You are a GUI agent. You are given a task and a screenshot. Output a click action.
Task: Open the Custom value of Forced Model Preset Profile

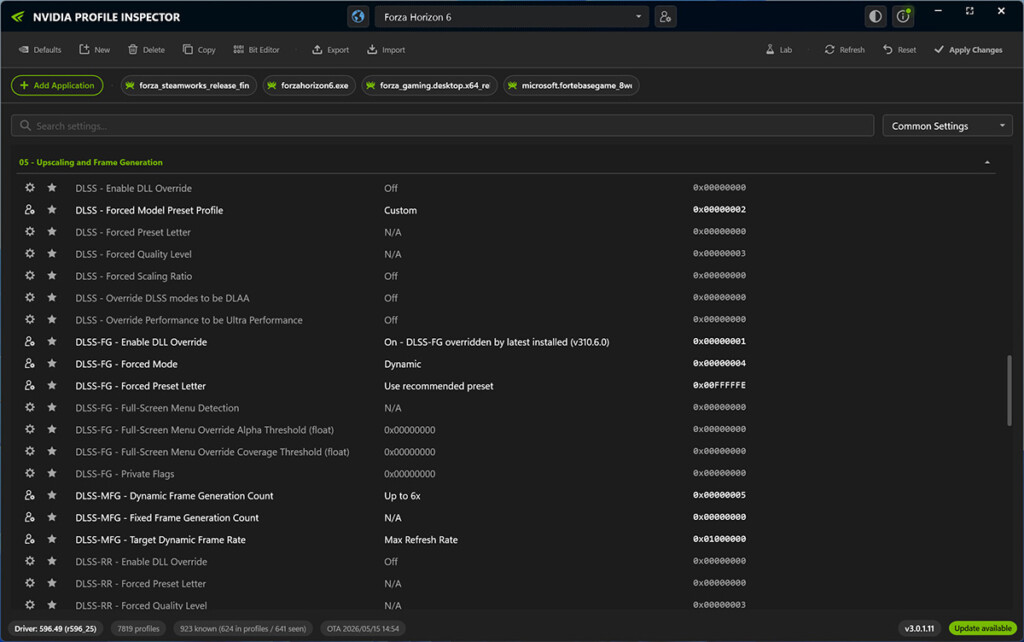tap(400, 210)
